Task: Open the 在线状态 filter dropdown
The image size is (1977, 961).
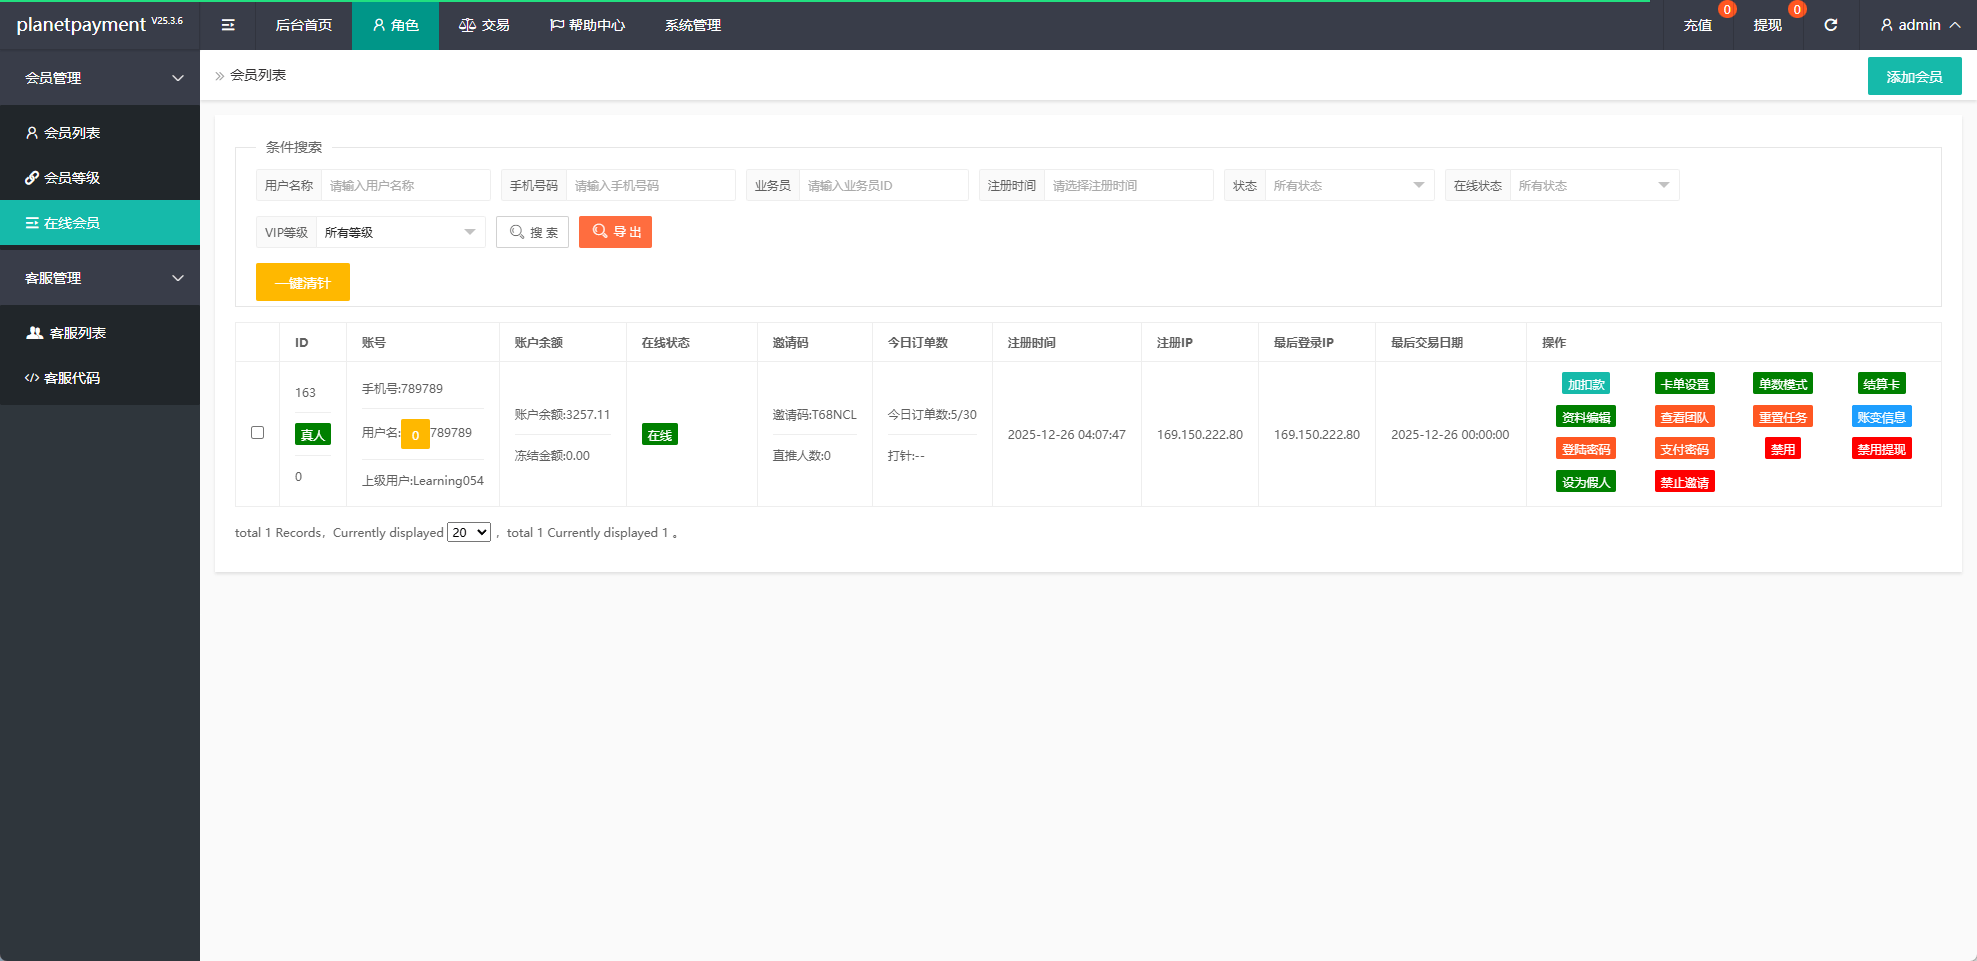Action: 1593,185
